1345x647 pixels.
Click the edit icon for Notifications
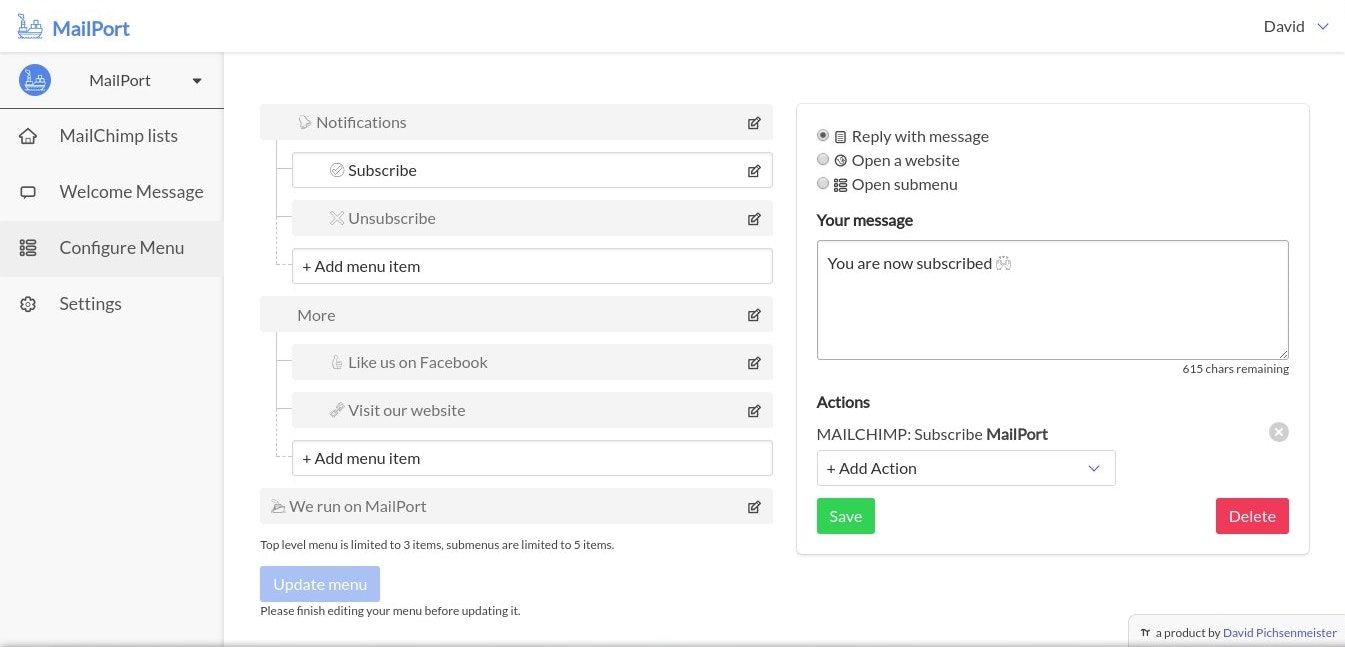[x=754, y=123]
